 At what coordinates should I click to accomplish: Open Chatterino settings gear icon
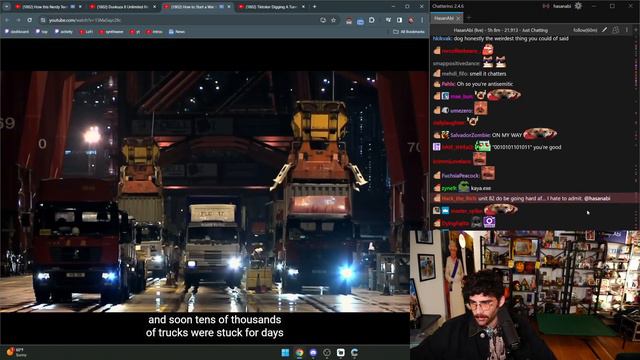(x=578, y=6)
